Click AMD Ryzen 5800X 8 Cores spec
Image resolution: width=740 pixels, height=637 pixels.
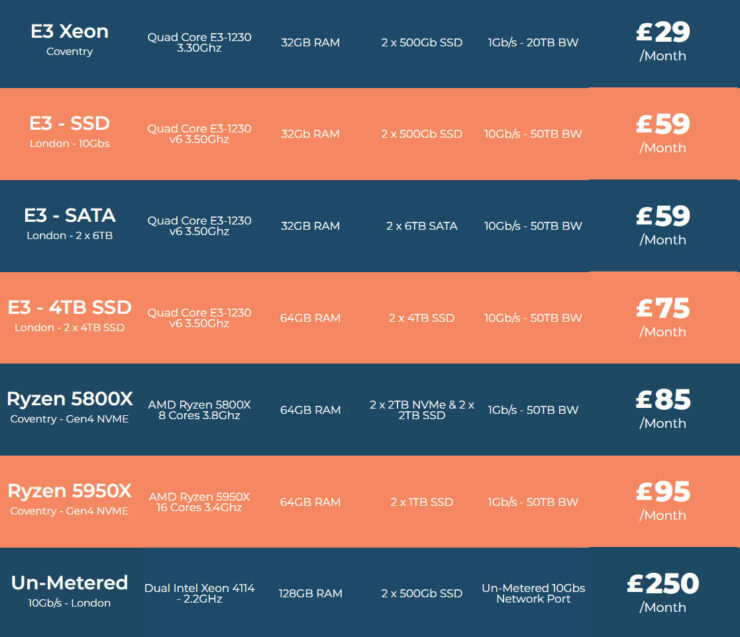(199, 410)
